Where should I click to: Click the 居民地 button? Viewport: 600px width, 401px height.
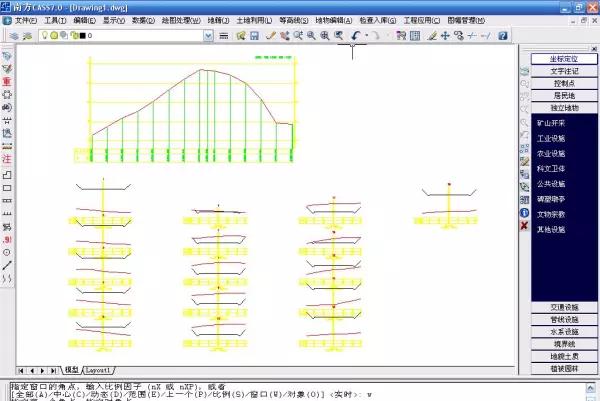pos(564,96)
